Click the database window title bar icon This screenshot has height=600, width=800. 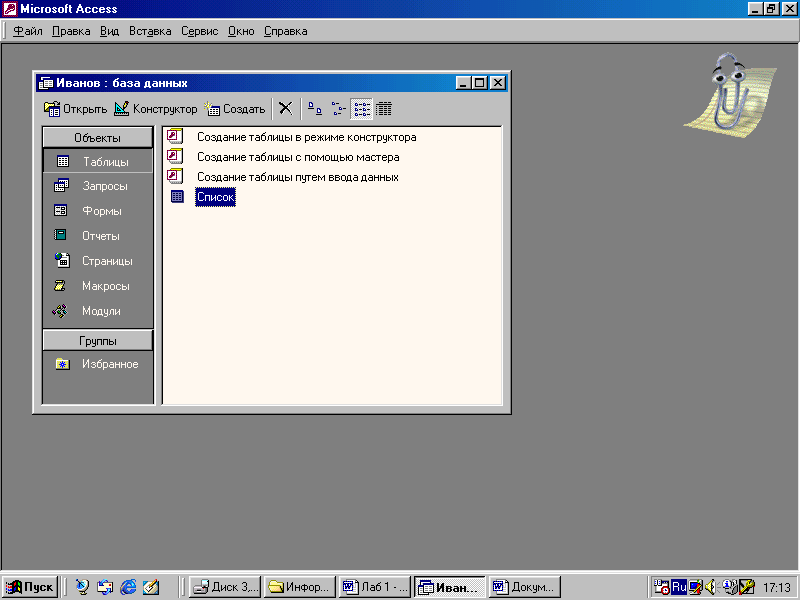click(x=46, y=83)
